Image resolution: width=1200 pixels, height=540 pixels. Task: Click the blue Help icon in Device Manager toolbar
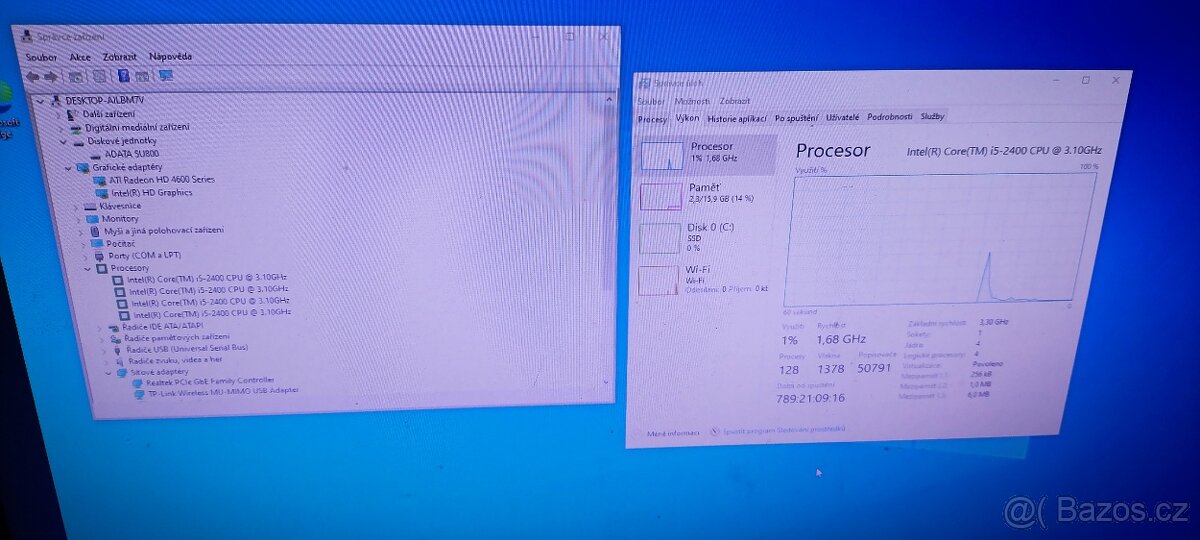click(x=124, y=75)
